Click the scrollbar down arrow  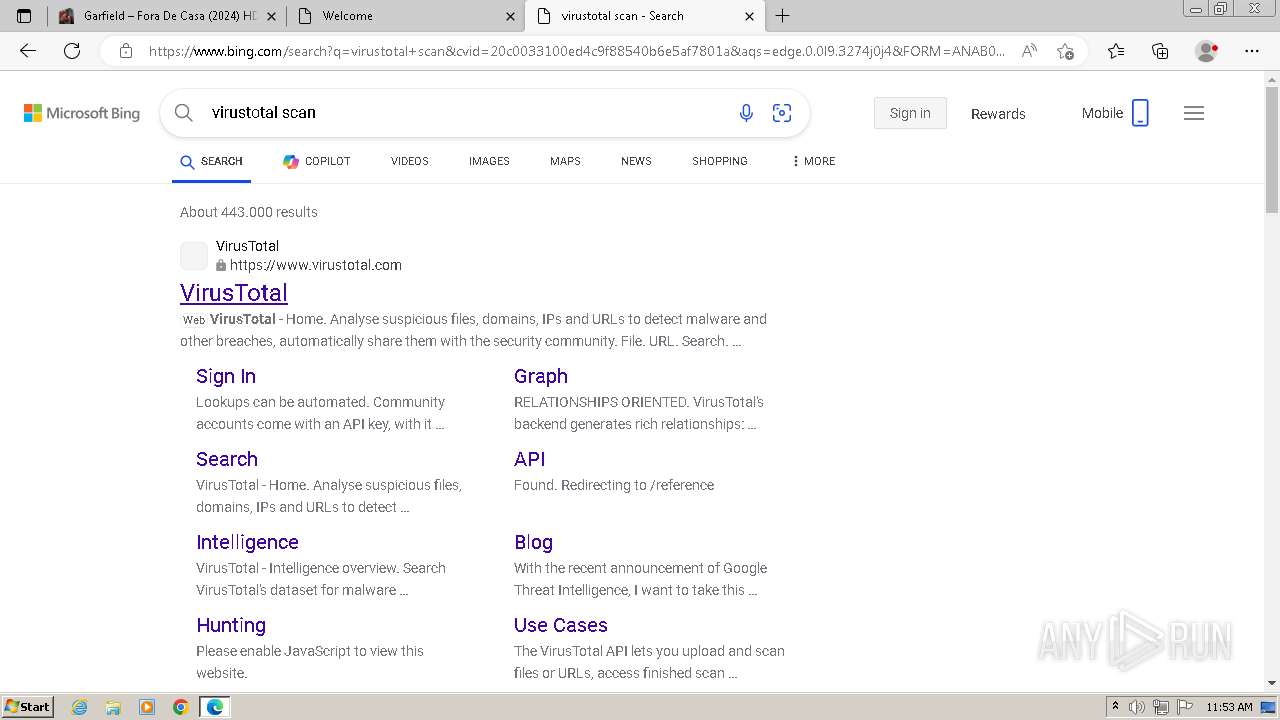[x=1272, y=684]
